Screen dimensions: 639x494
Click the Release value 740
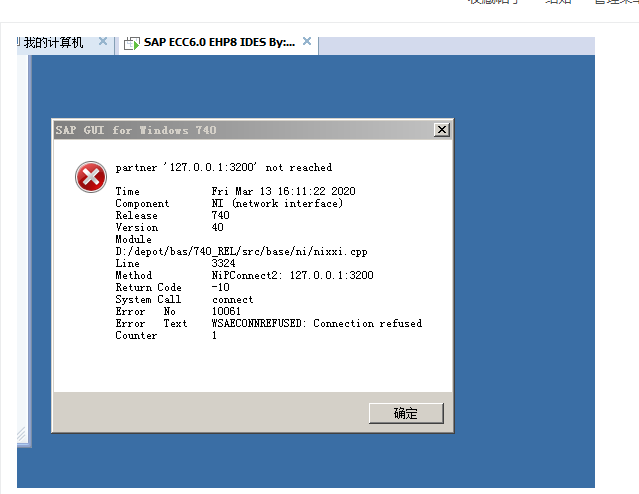[220, 215]
